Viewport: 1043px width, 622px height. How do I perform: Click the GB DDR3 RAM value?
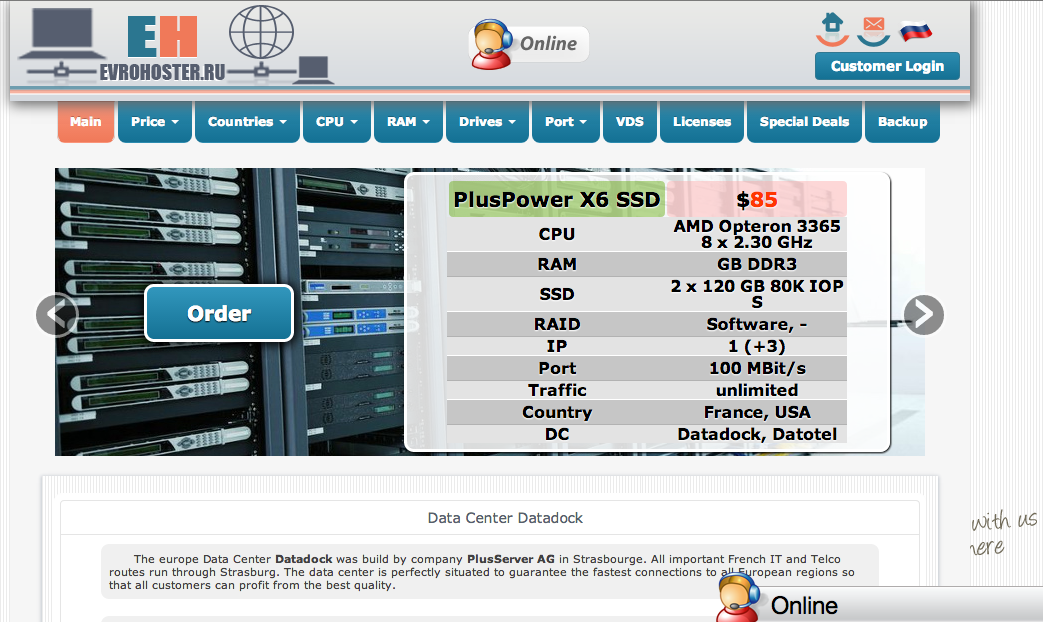click(757, 264)
